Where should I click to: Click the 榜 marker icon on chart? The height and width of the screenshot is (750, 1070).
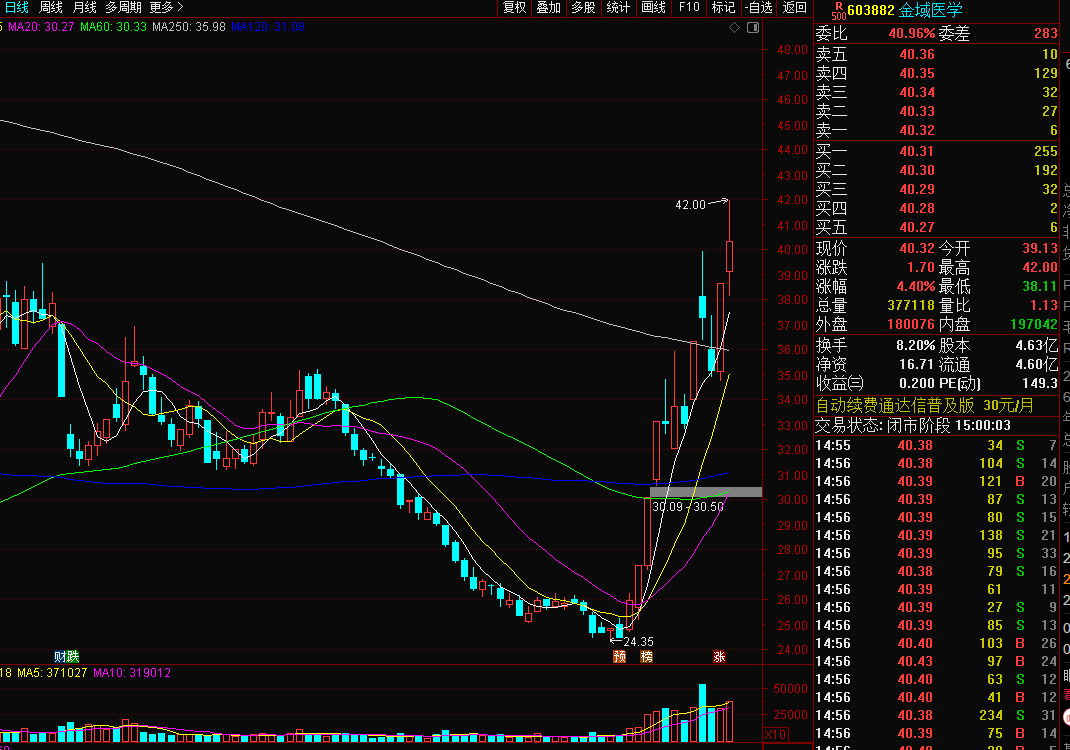[x=646, y=657]
